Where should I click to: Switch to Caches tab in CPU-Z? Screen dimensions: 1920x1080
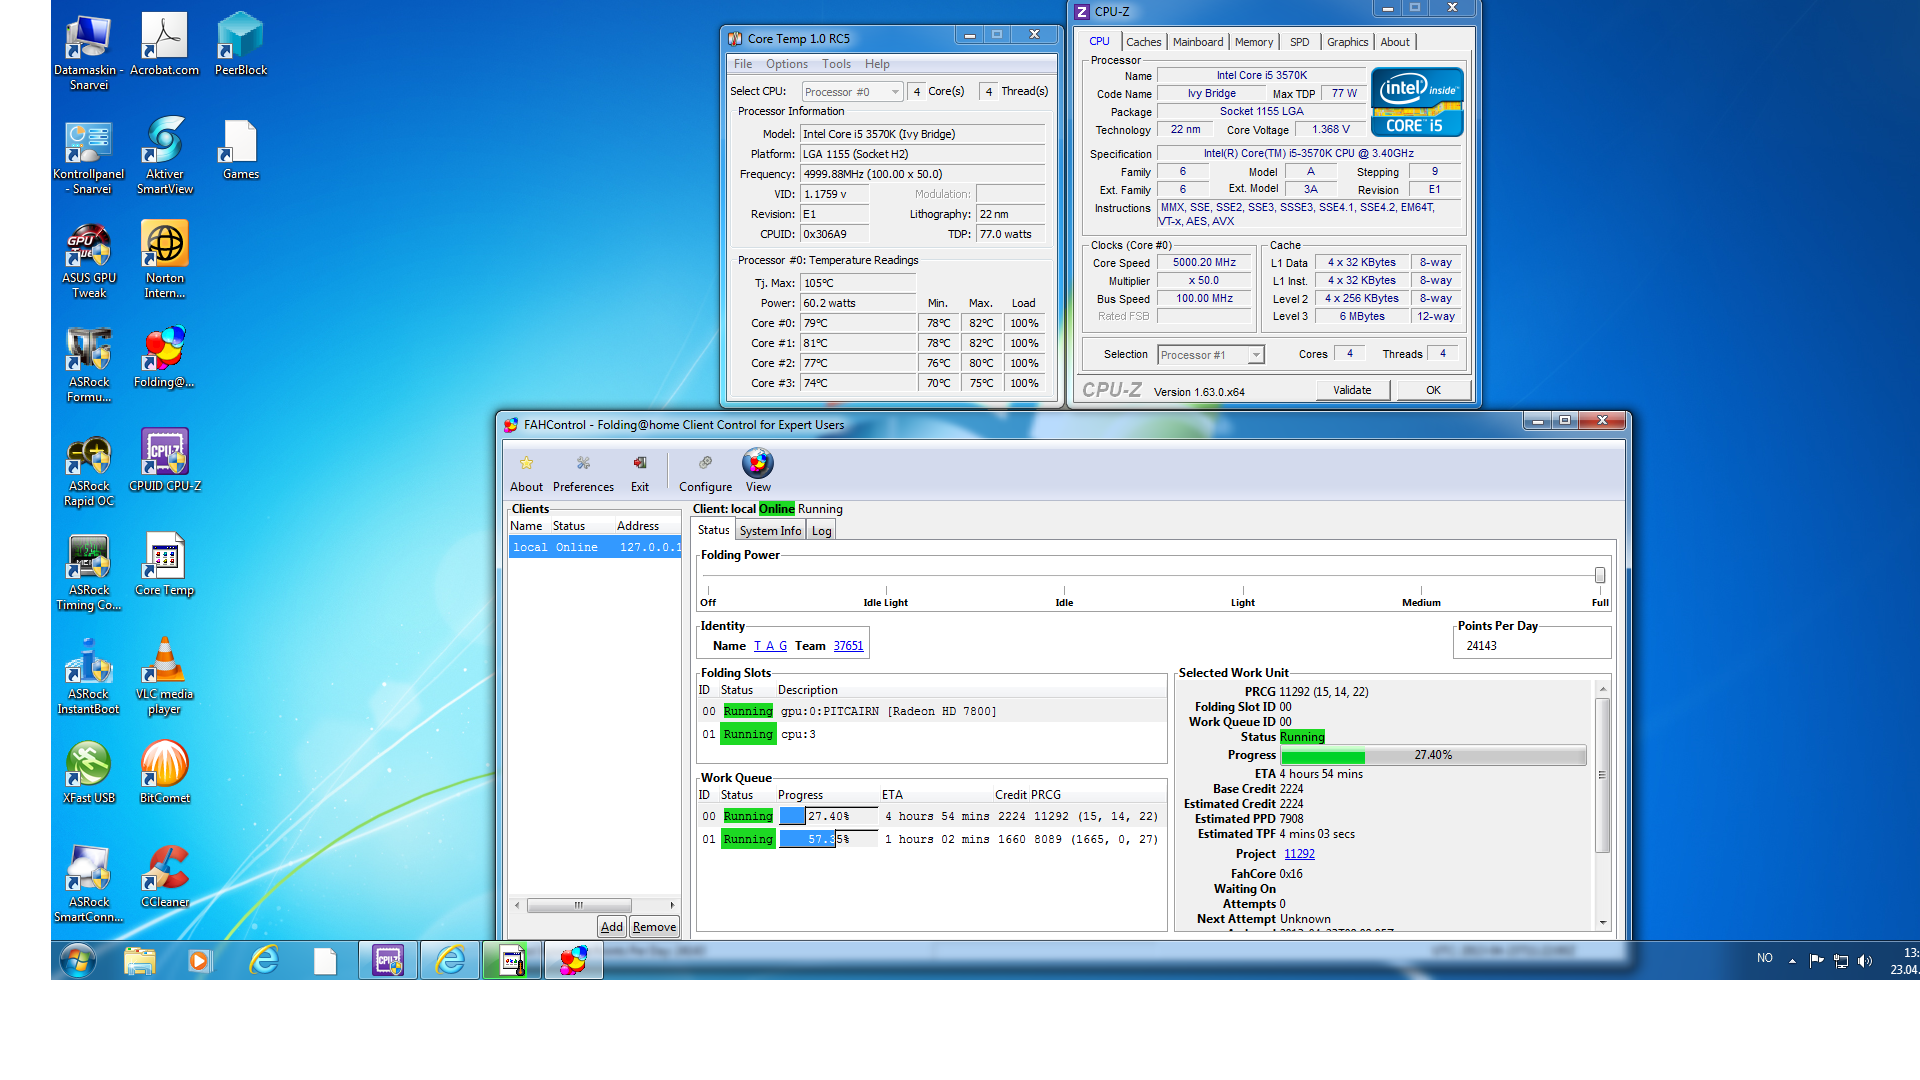pos(1143,42)
